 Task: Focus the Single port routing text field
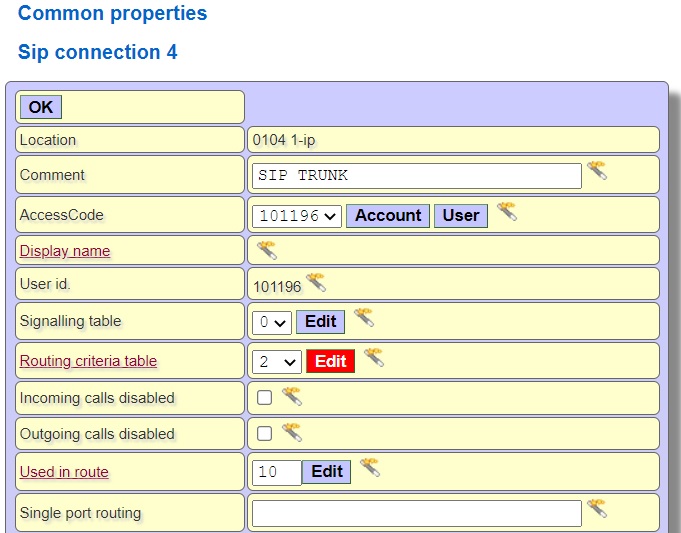click(416, 514)
